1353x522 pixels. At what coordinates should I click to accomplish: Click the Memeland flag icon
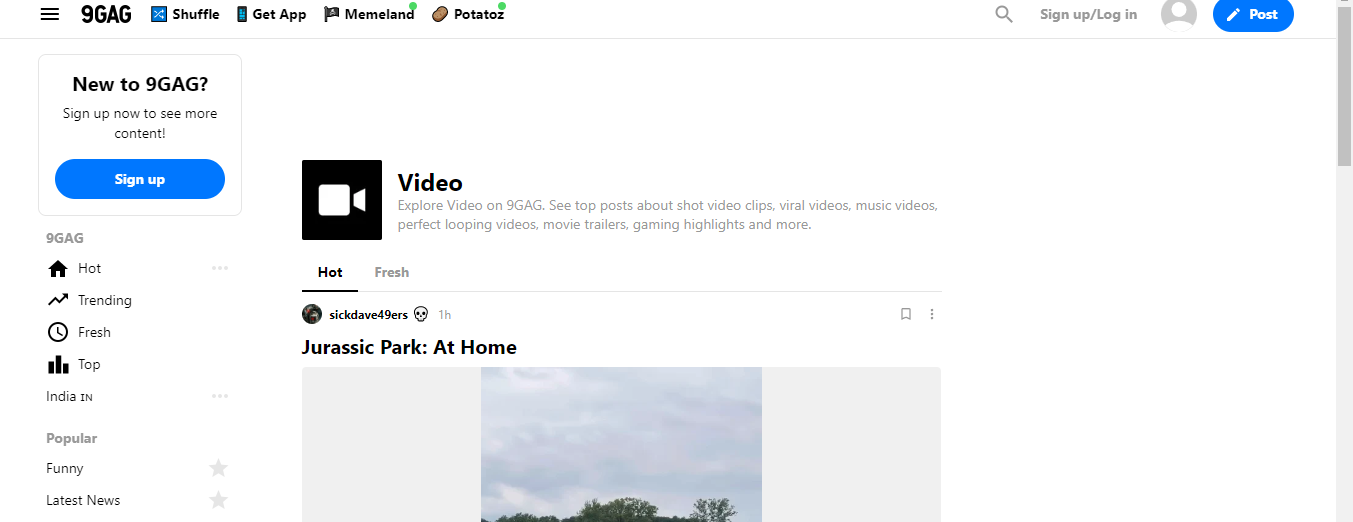[x=332, y=14]
